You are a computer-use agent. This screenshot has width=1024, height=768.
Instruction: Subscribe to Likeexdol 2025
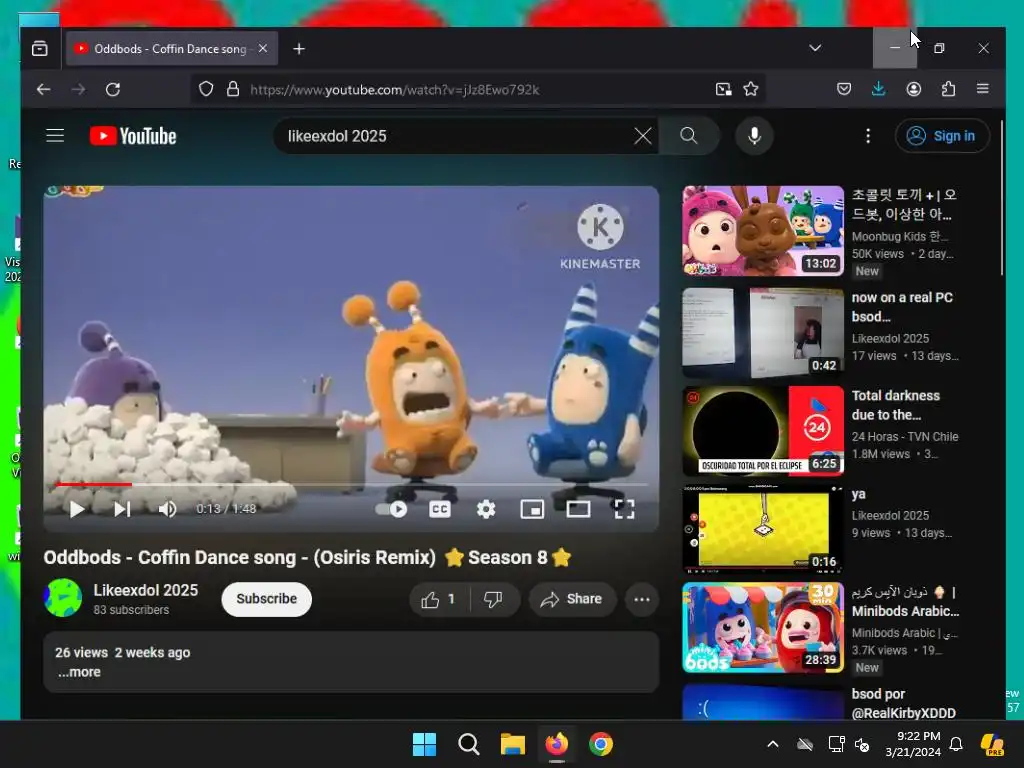coord(266,599)
